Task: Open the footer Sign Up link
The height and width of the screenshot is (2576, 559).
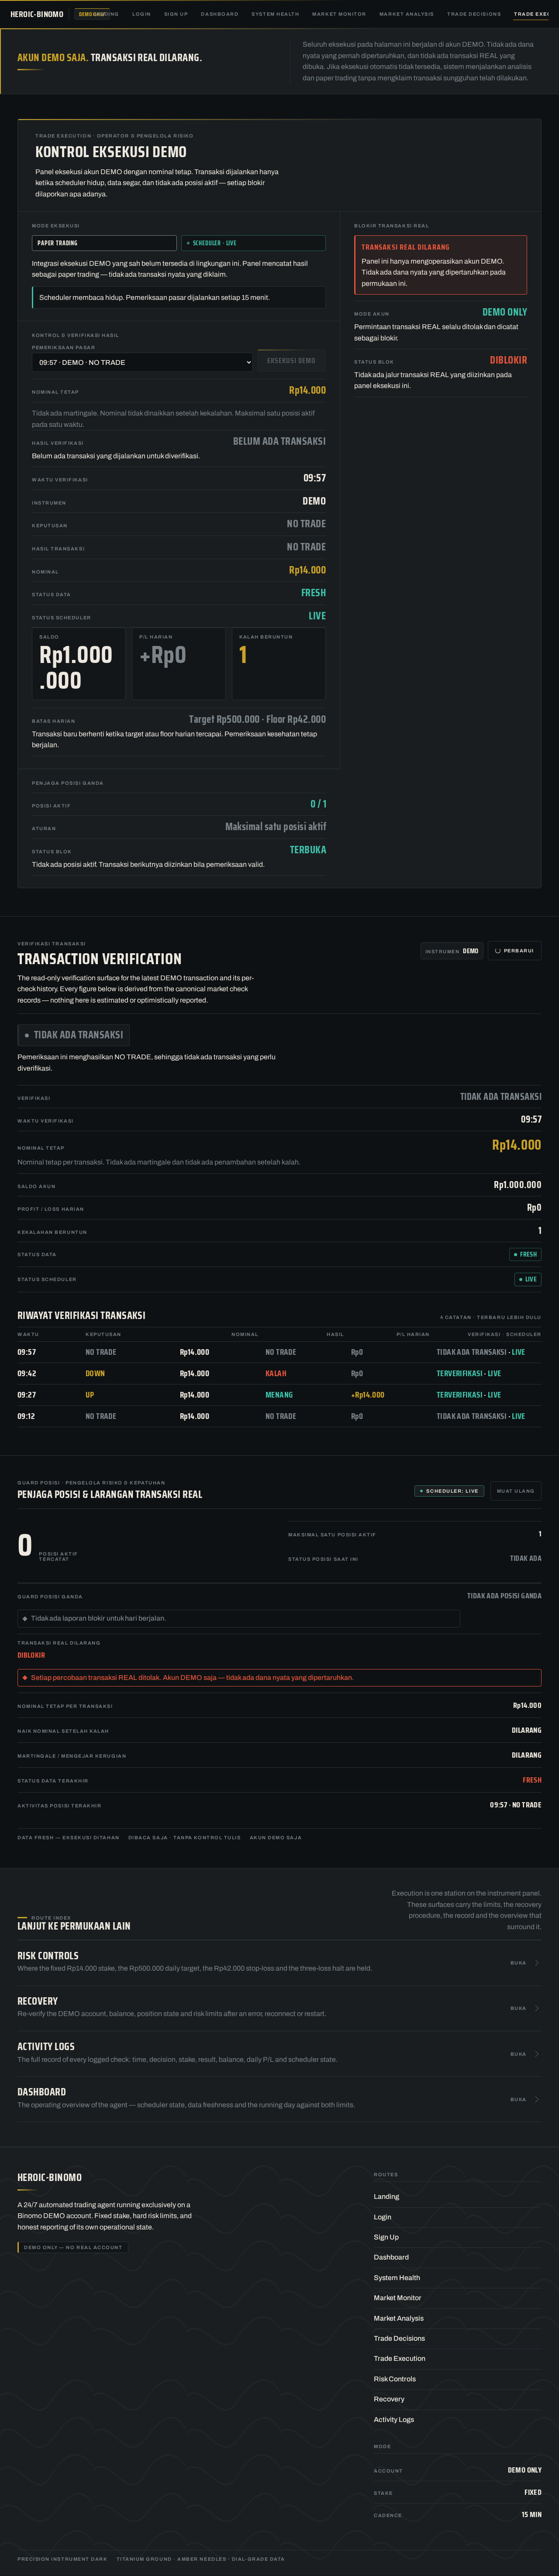Action: [x=386, y=2237]
